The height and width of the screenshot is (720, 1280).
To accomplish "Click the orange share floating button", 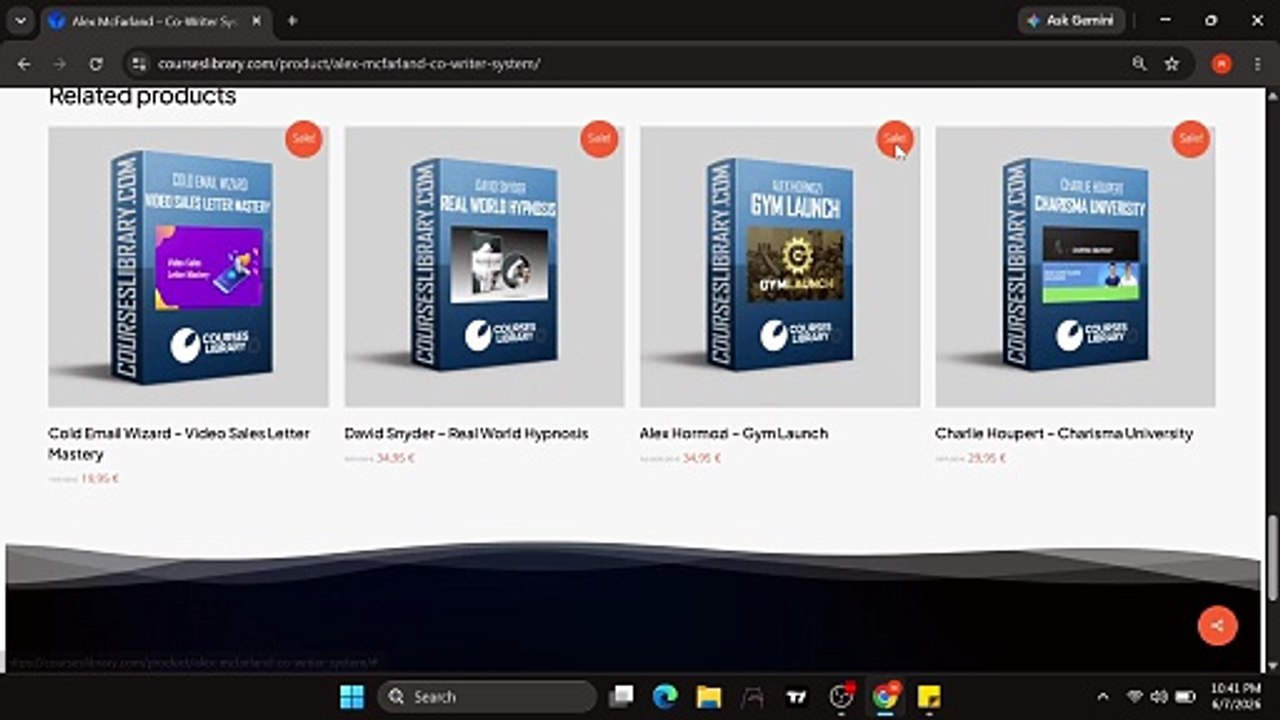I will coord(1217,626).
